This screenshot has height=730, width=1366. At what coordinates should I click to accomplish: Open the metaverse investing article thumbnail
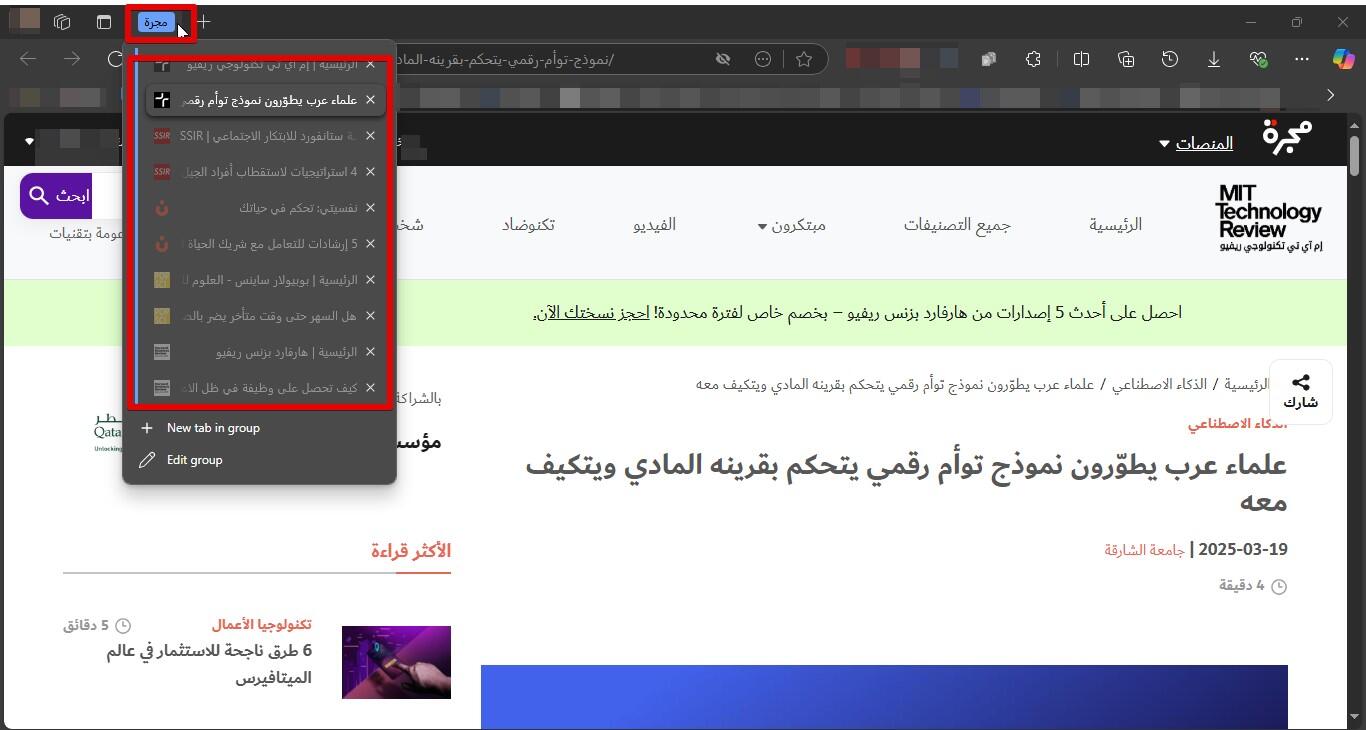[396, 662]
